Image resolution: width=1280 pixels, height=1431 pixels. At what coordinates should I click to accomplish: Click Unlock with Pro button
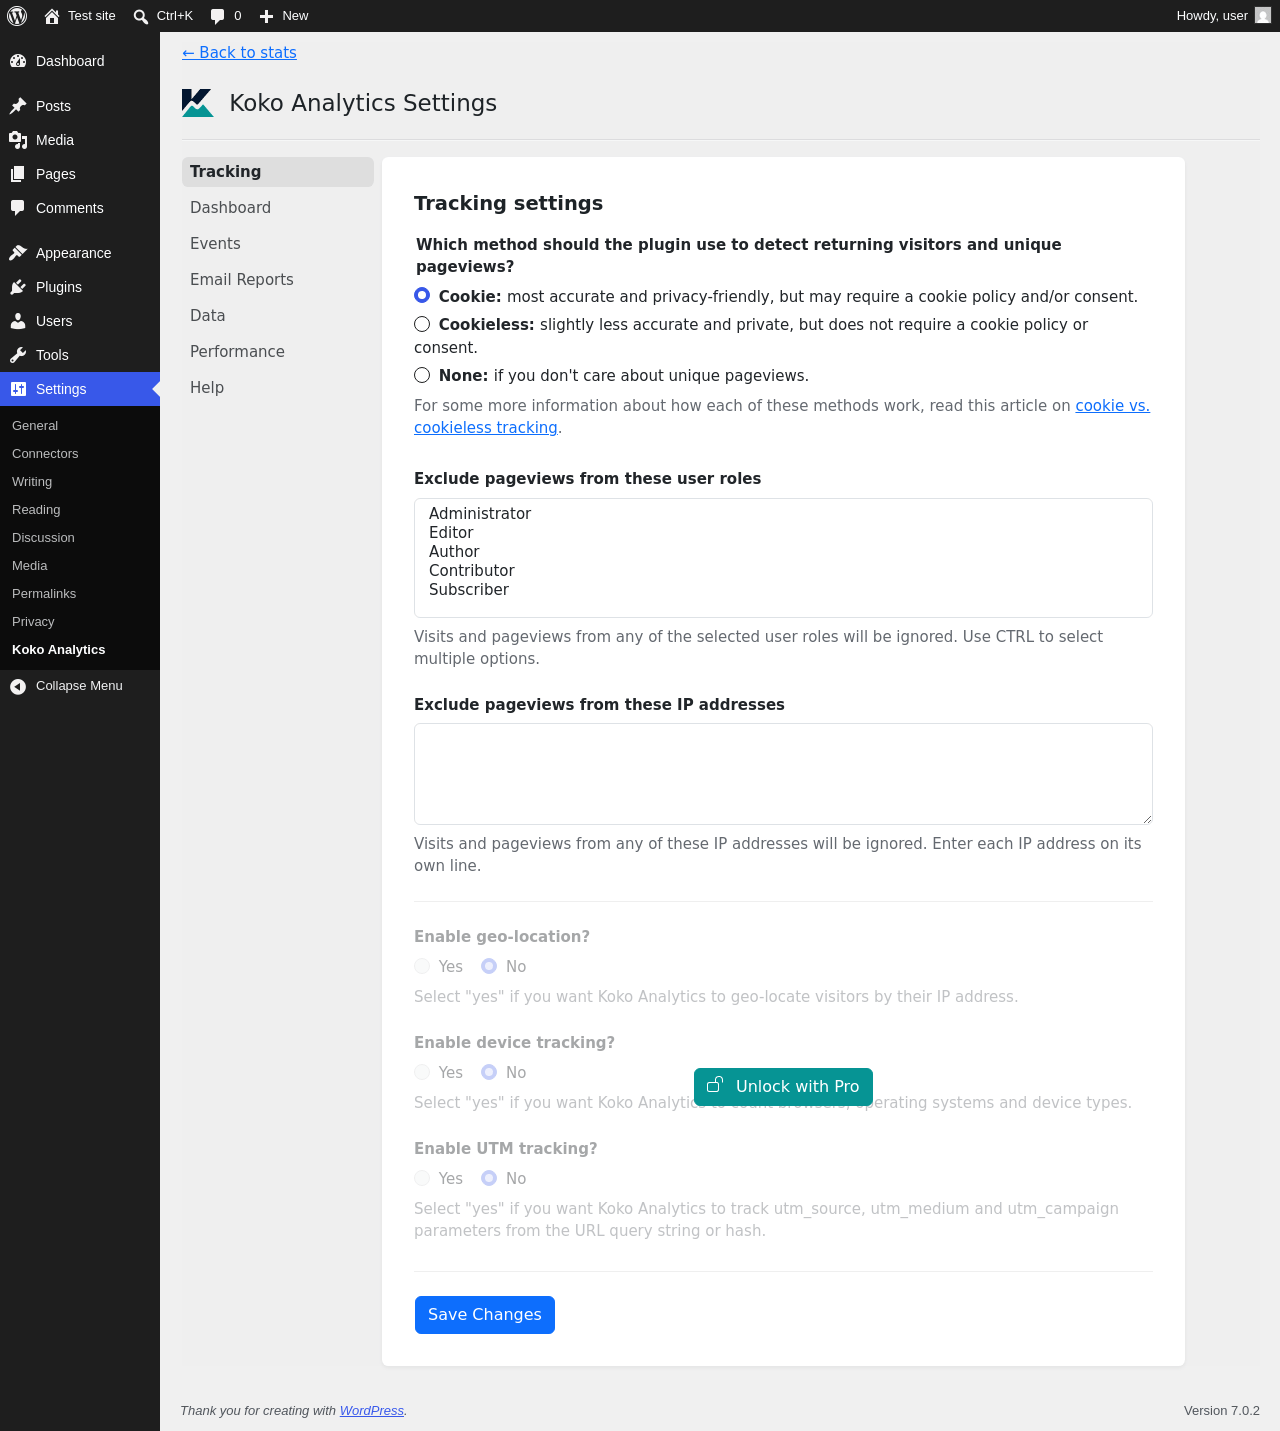783,1087
